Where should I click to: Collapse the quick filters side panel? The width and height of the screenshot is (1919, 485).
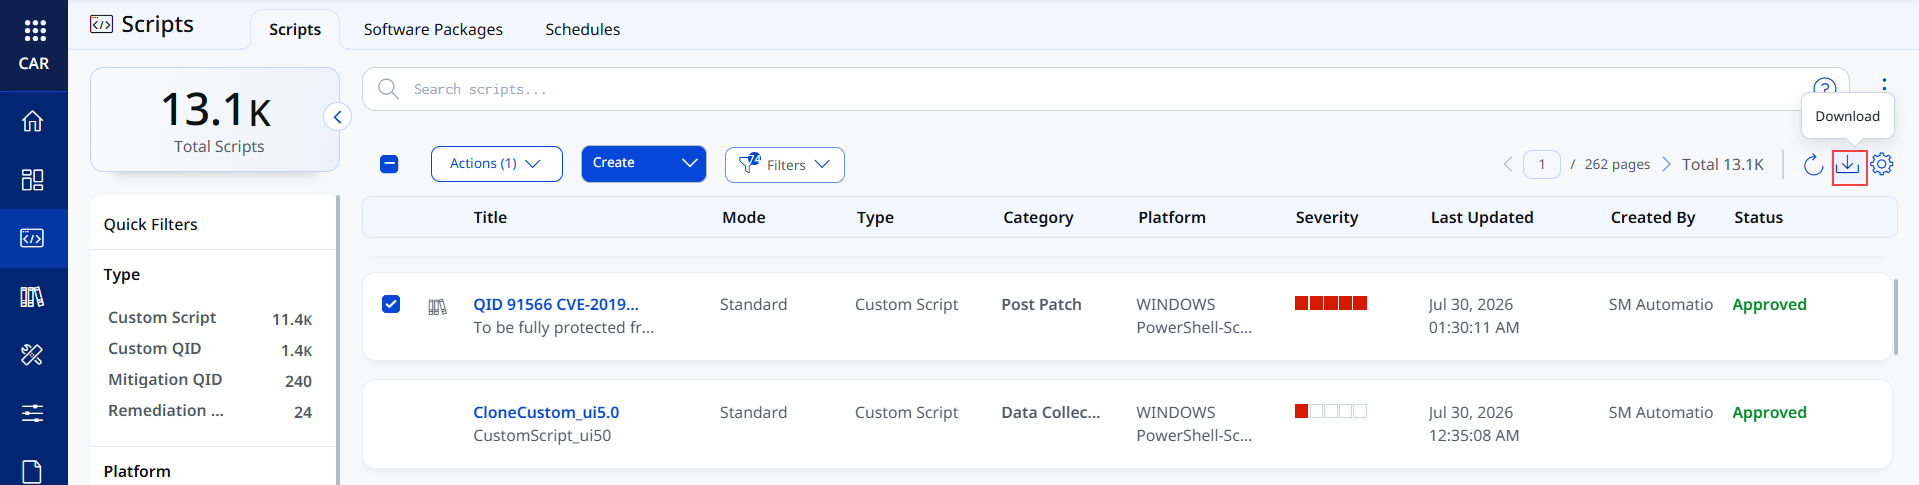[338, 117]
